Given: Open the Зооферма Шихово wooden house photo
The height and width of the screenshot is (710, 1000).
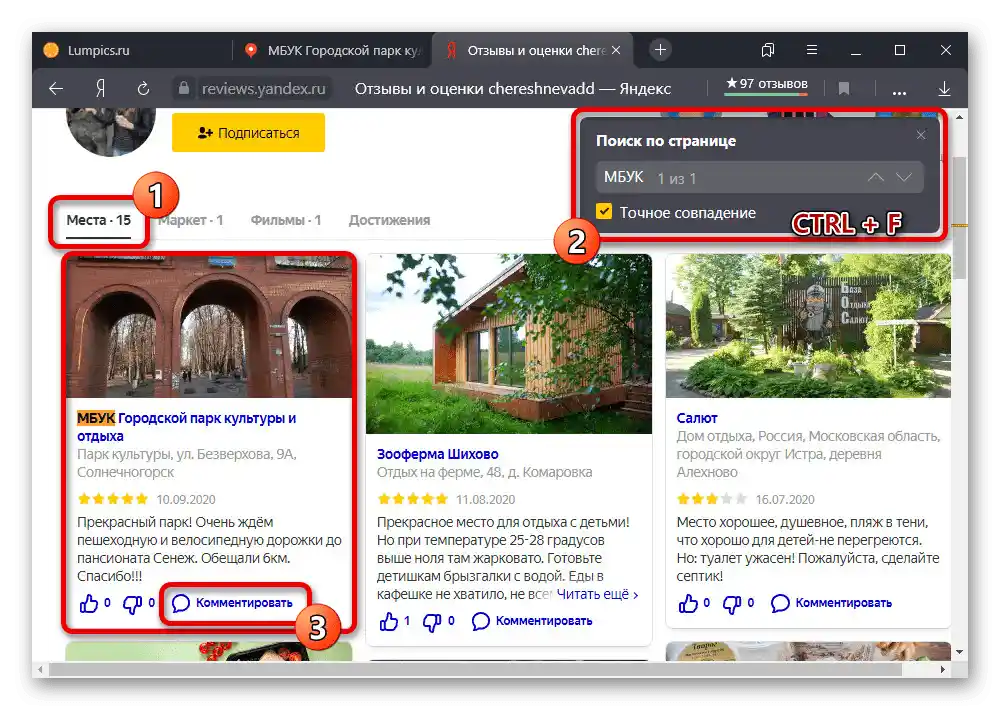Looking at the screenshot, I should point(509,344).
